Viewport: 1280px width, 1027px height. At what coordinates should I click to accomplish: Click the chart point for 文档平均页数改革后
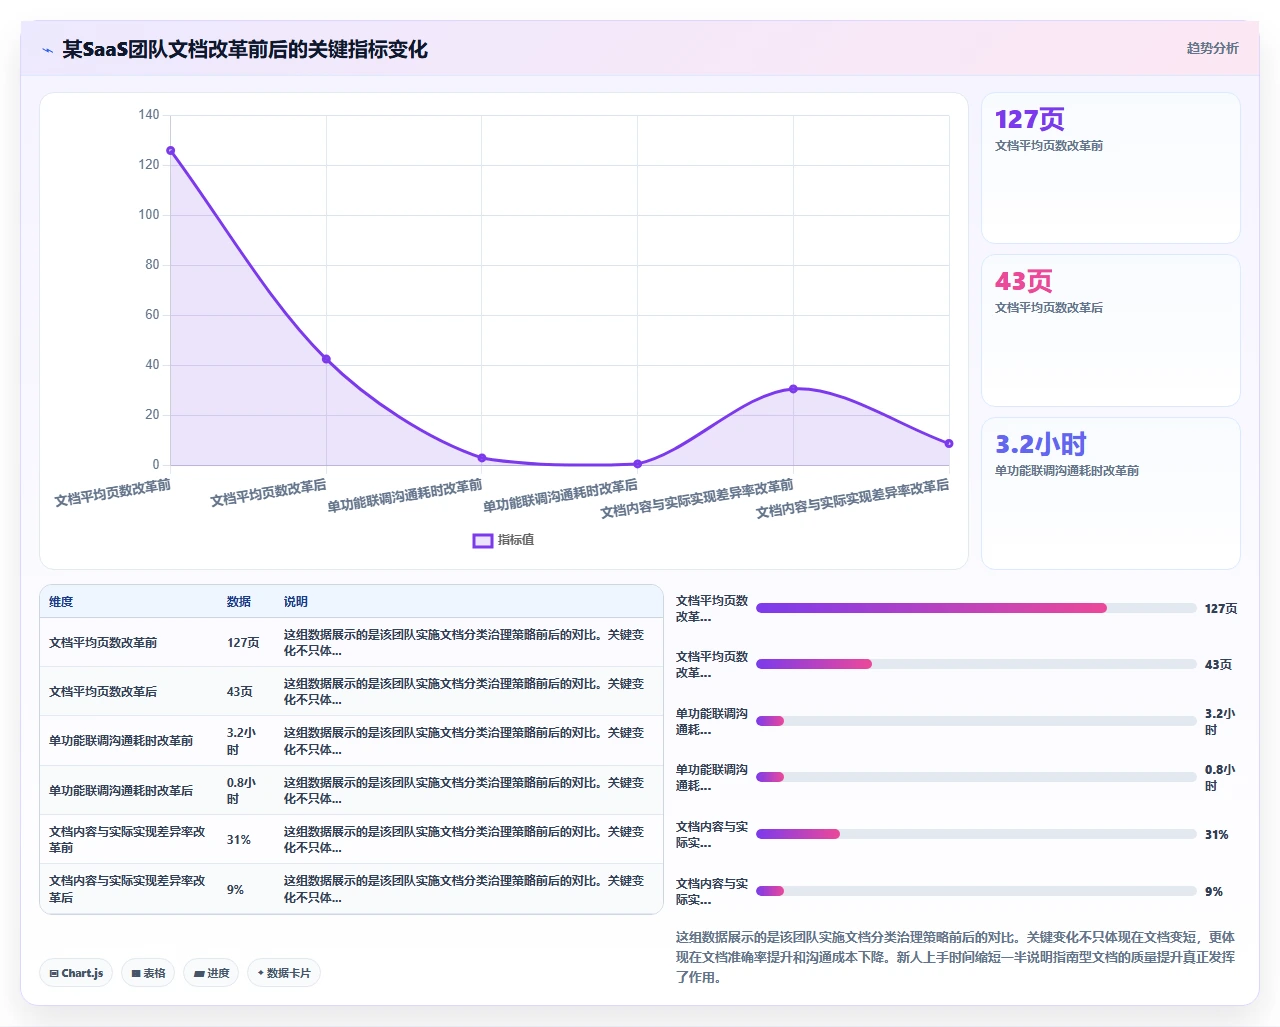pos(326,359)
